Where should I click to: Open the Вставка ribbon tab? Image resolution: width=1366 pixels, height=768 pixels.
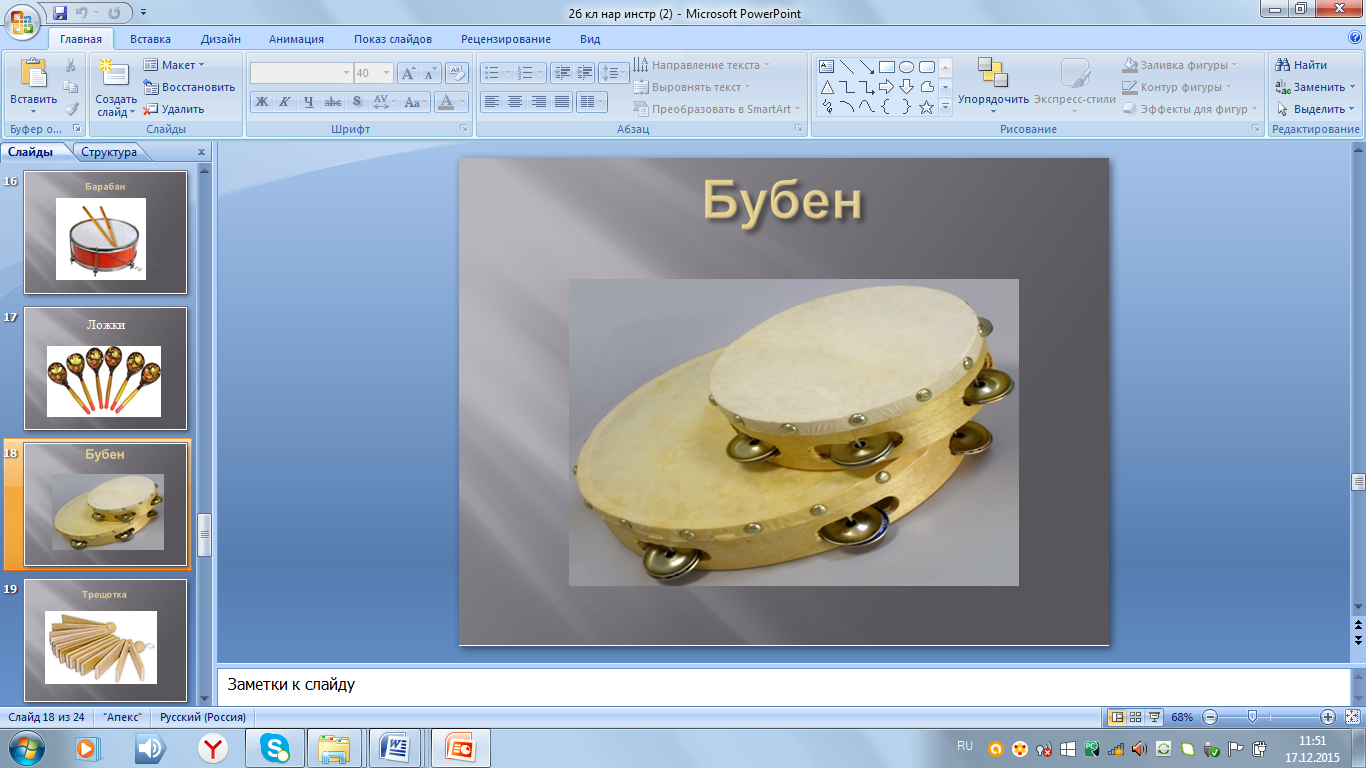coord(150,39)
